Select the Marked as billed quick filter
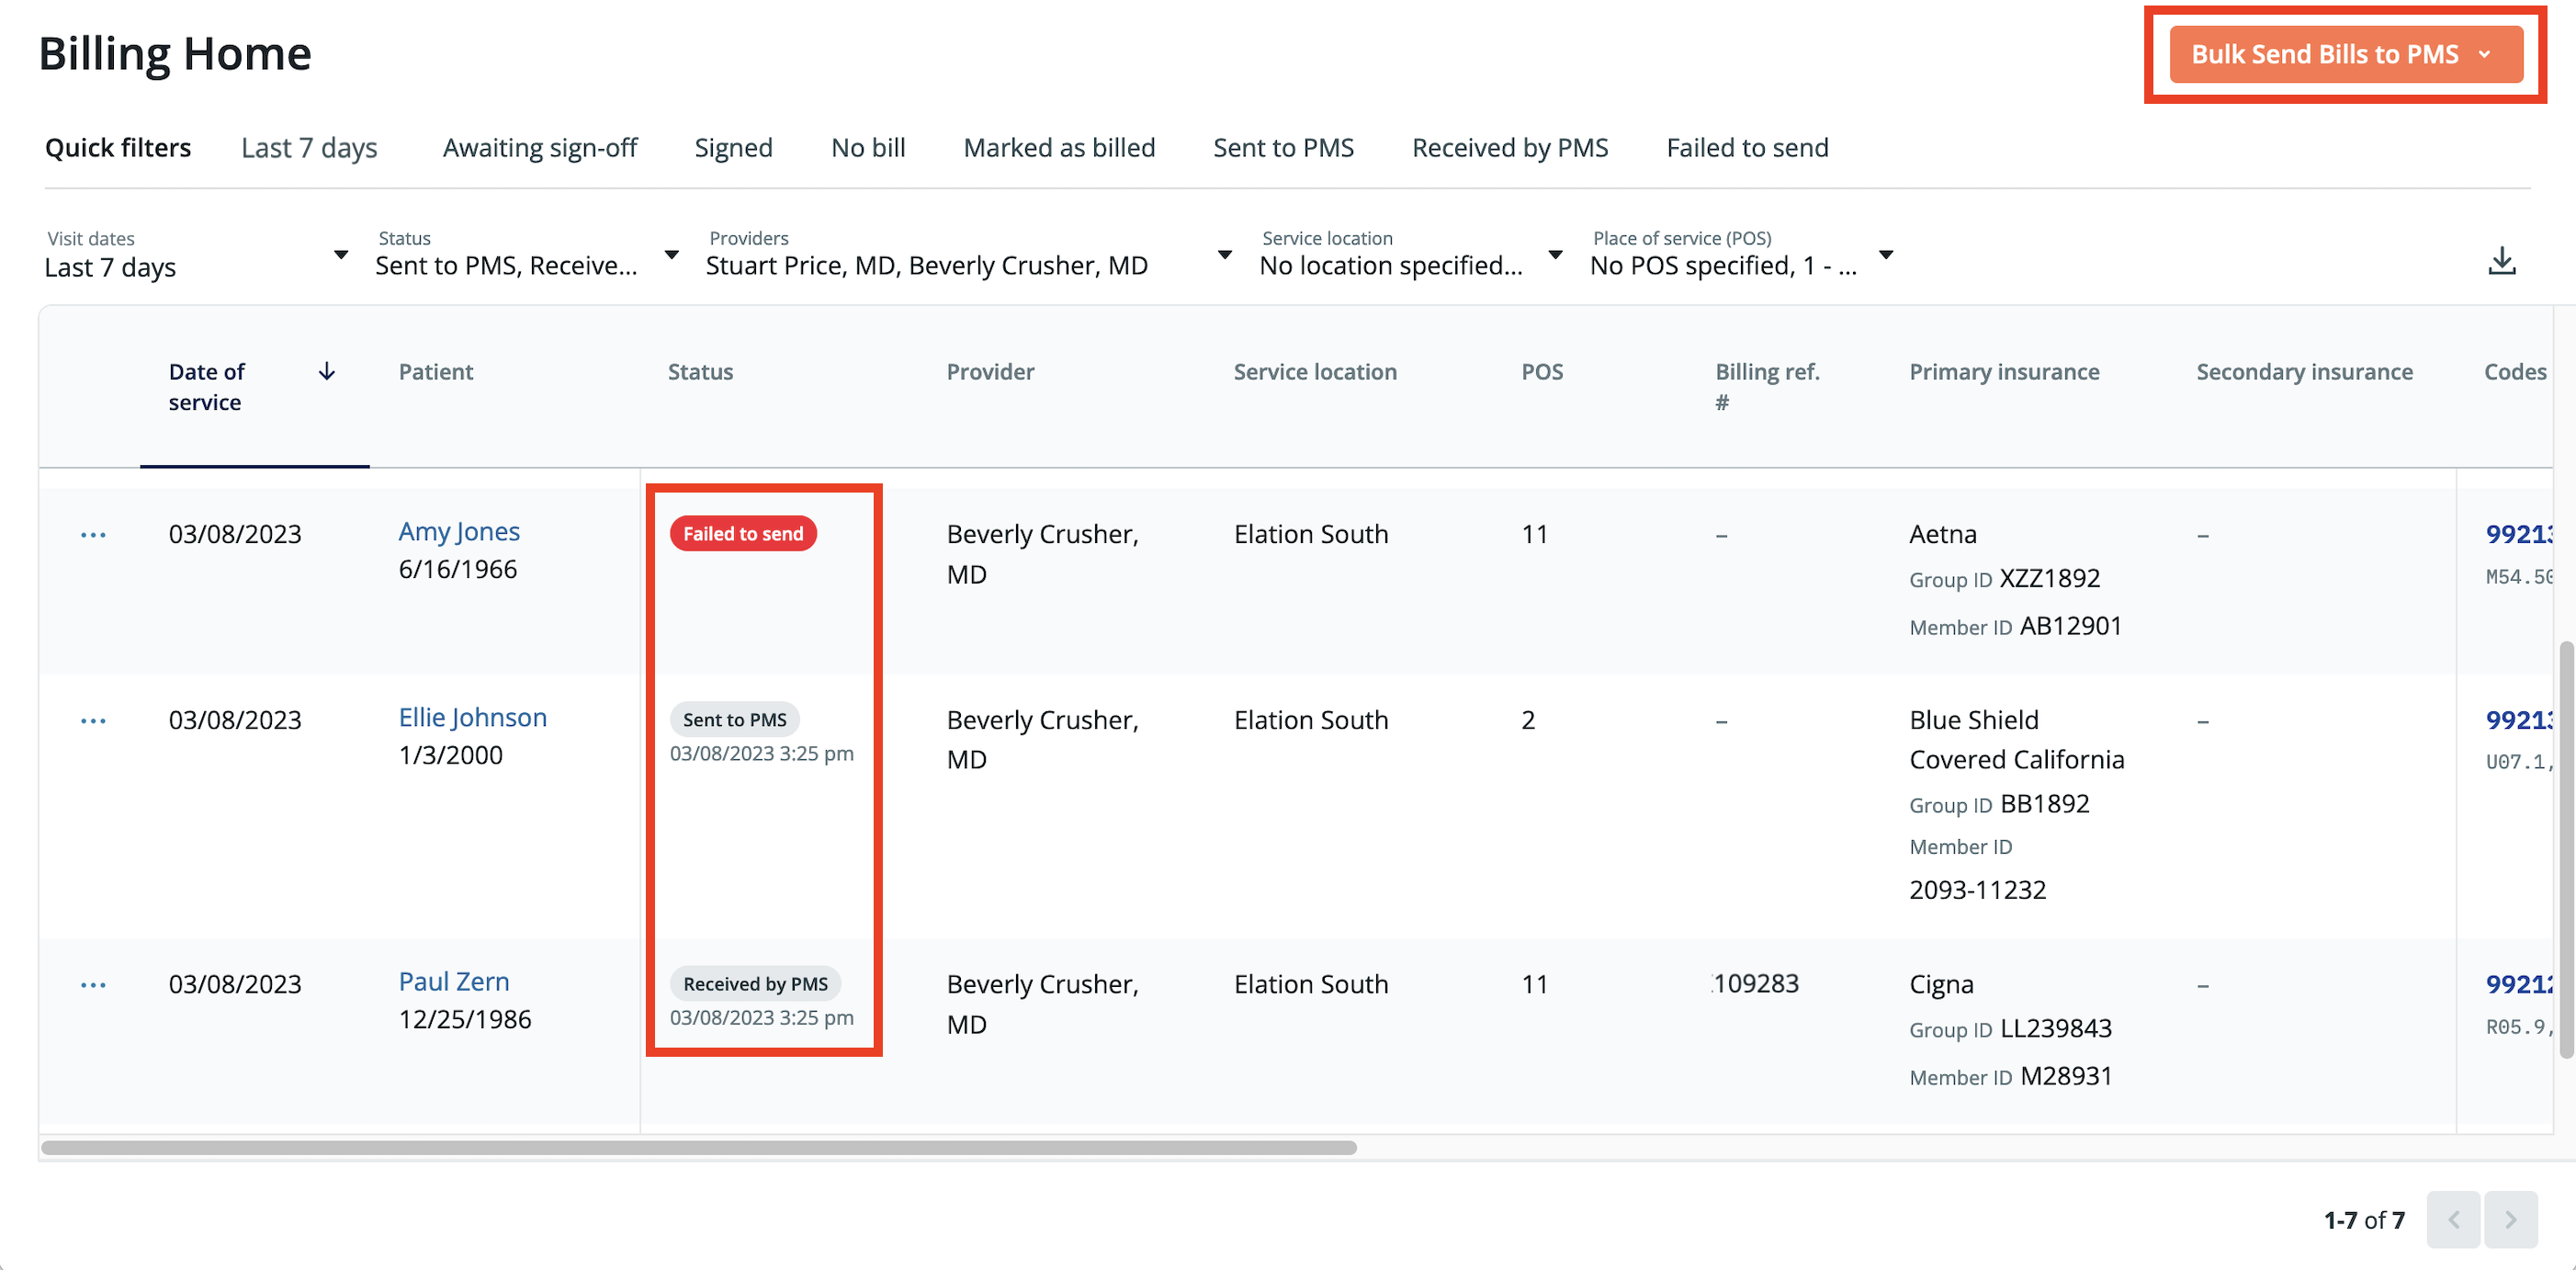This screenshot has height=1270, width=2576. pyautogui.click(x=1059, y=147)
